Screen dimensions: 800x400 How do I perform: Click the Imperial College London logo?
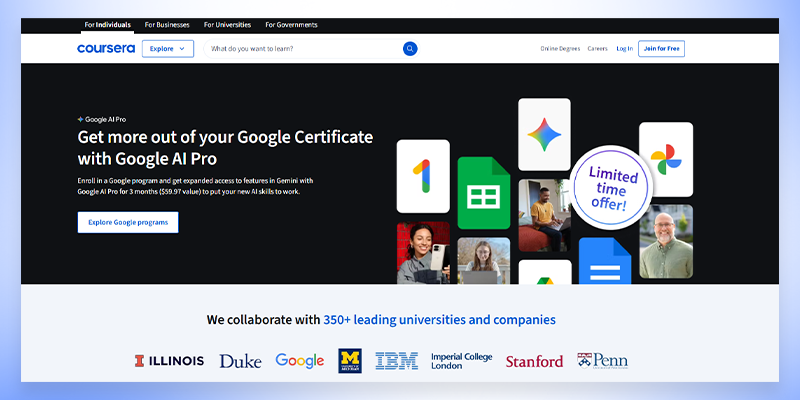coord(461,361)
